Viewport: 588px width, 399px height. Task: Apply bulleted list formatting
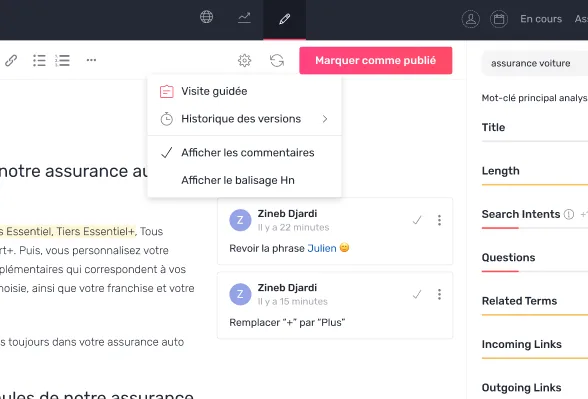click(x=39, y=60)
